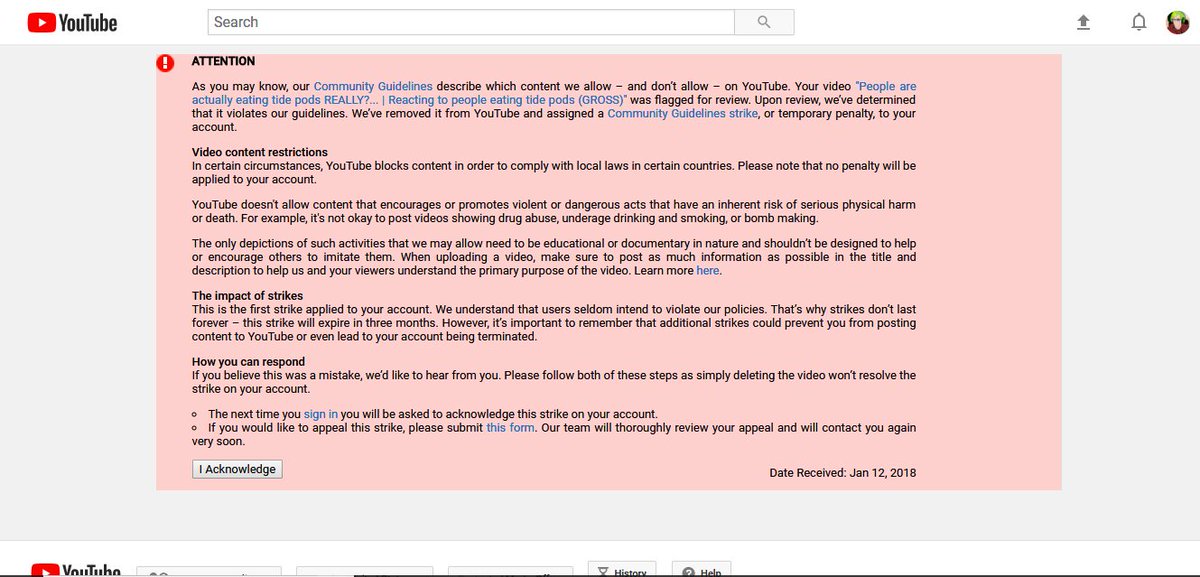Open the notifications bell
This screenshot has width=1200, height=577.
tap(1138, 22)
